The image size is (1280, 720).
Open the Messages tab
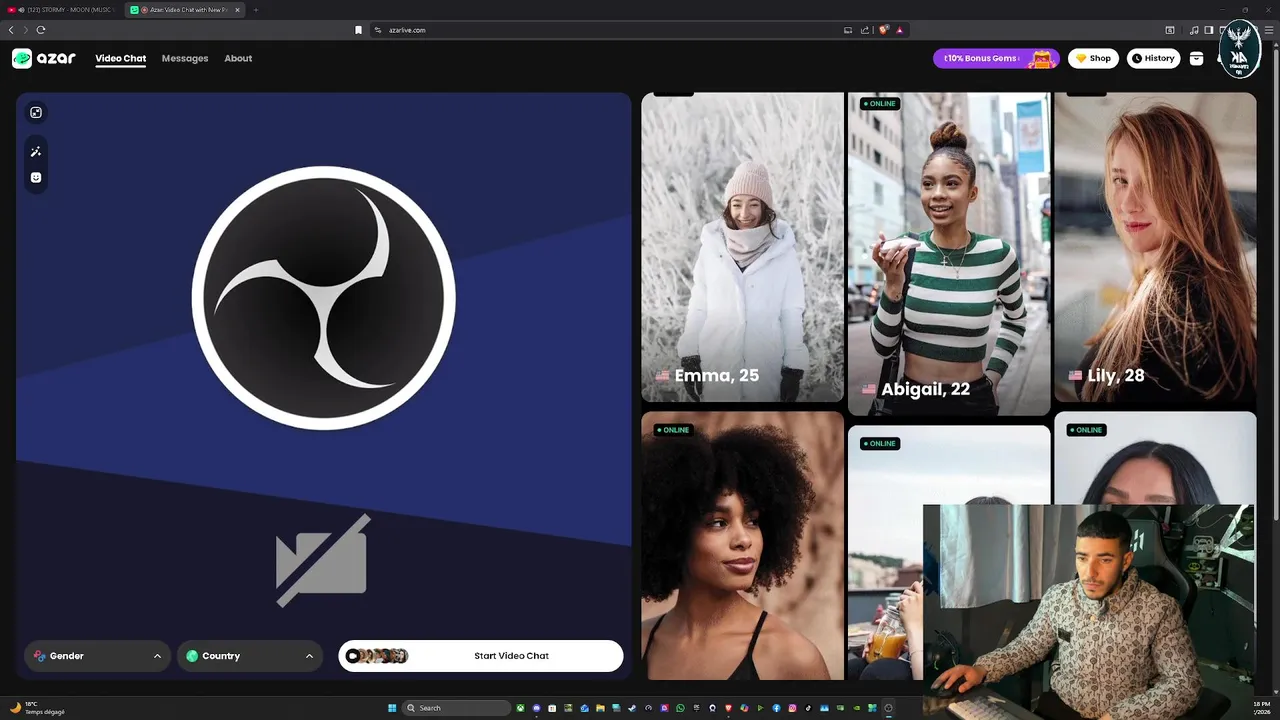click(x=185, y=58)
